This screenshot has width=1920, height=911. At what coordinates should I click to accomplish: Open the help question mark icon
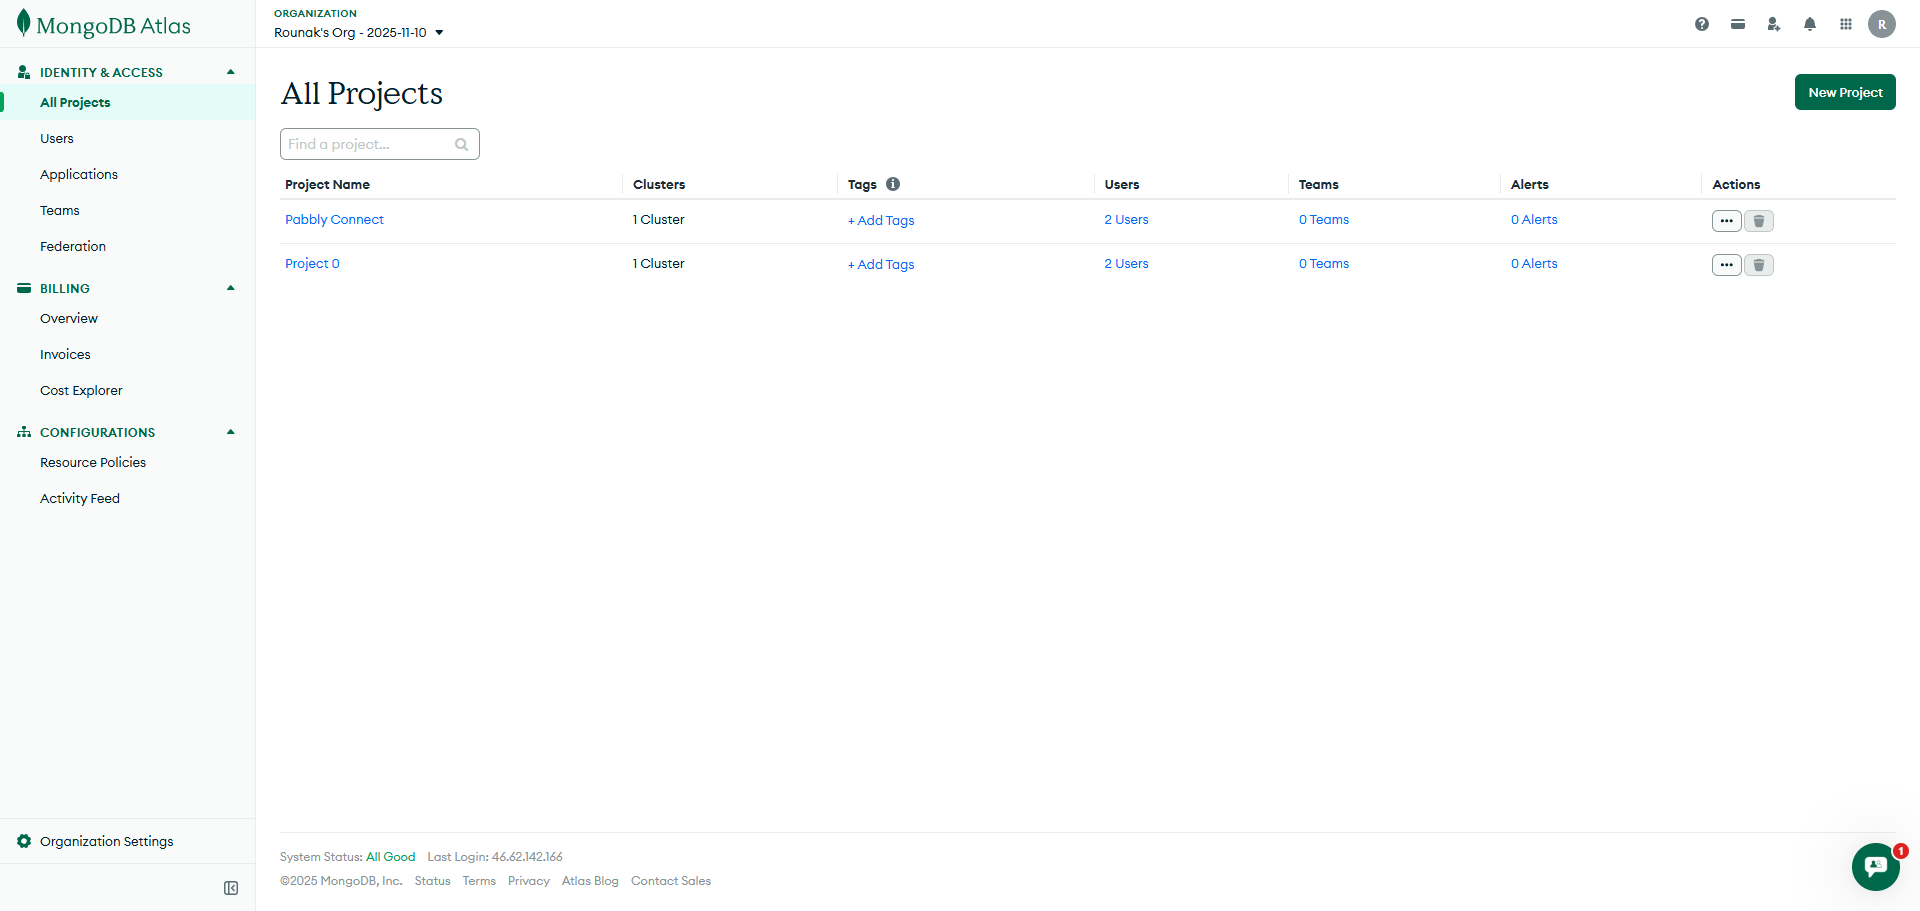point(1702,24)
